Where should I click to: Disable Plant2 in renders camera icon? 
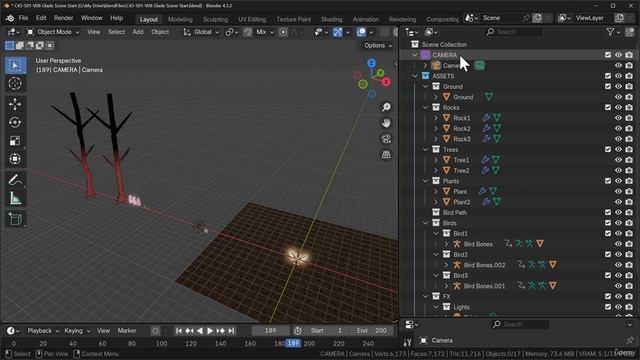tap(629, 202)
